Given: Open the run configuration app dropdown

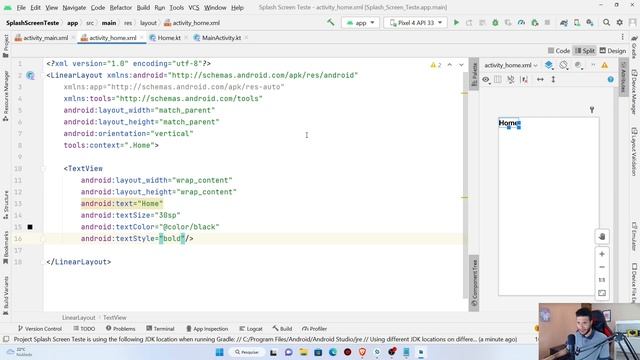Looking at the screenshot, I should 360,23.
